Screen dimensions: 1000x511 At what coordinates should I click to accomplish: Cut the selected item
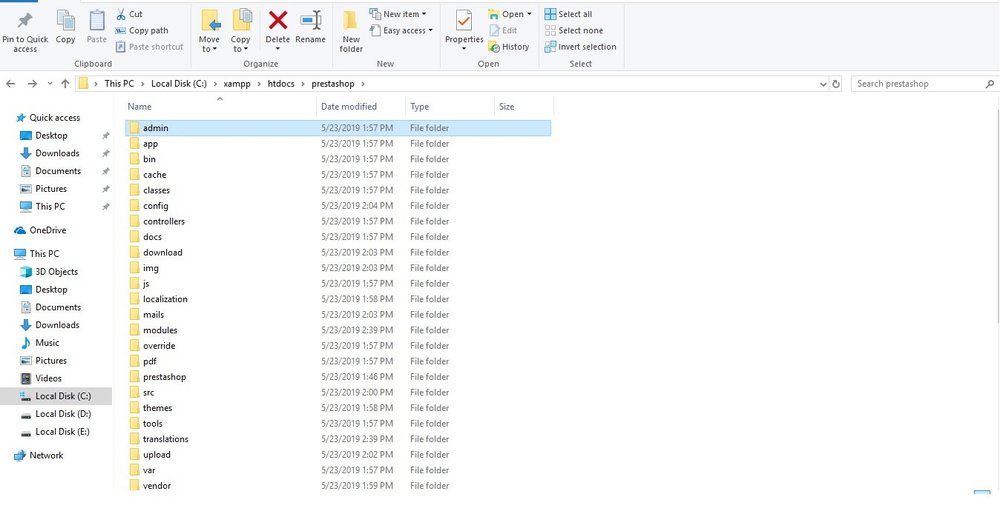click(129, 14)
